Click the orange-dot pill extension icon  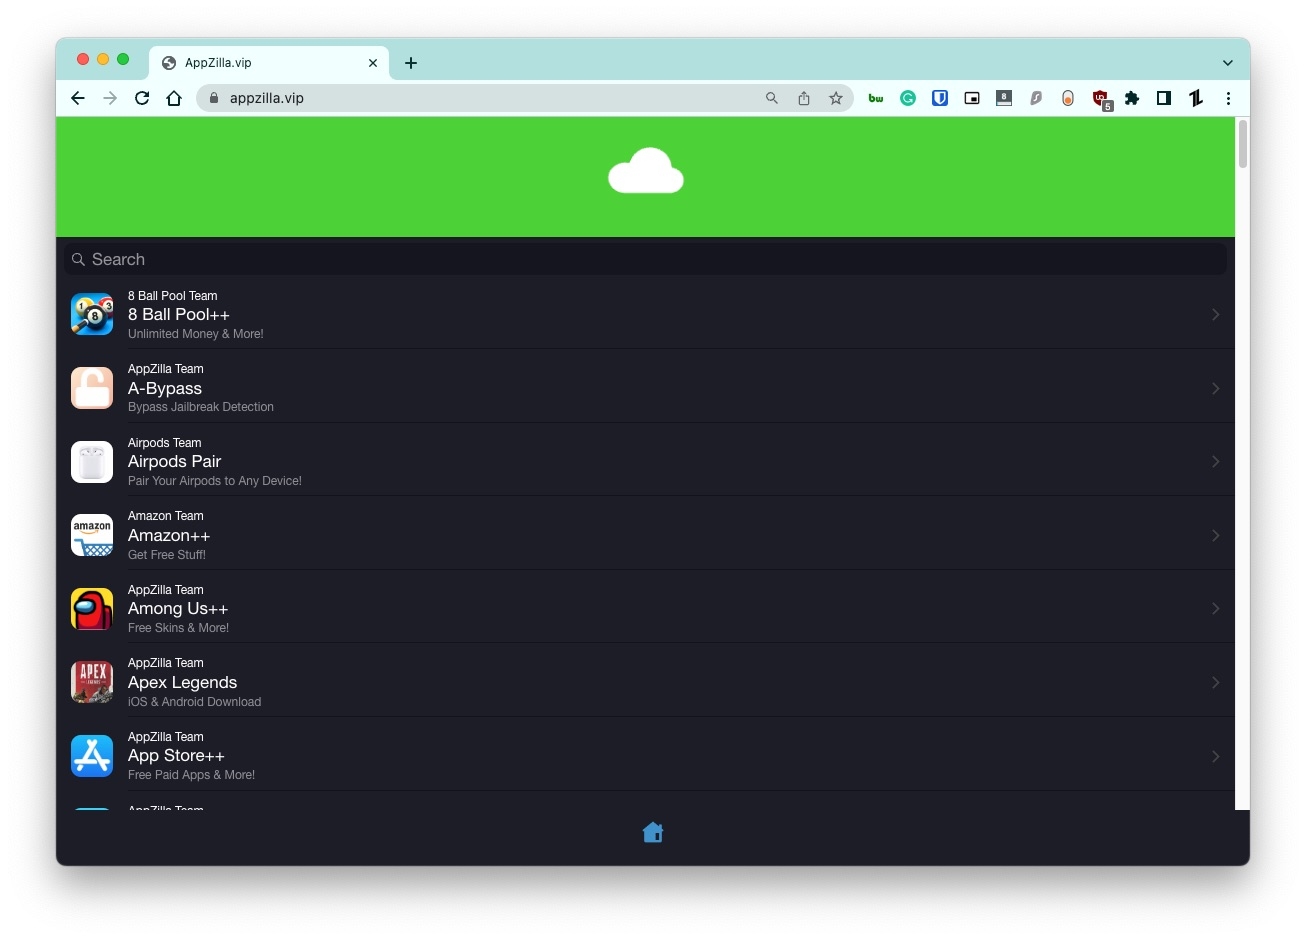pyautogui.click(x=1068, y=98)
